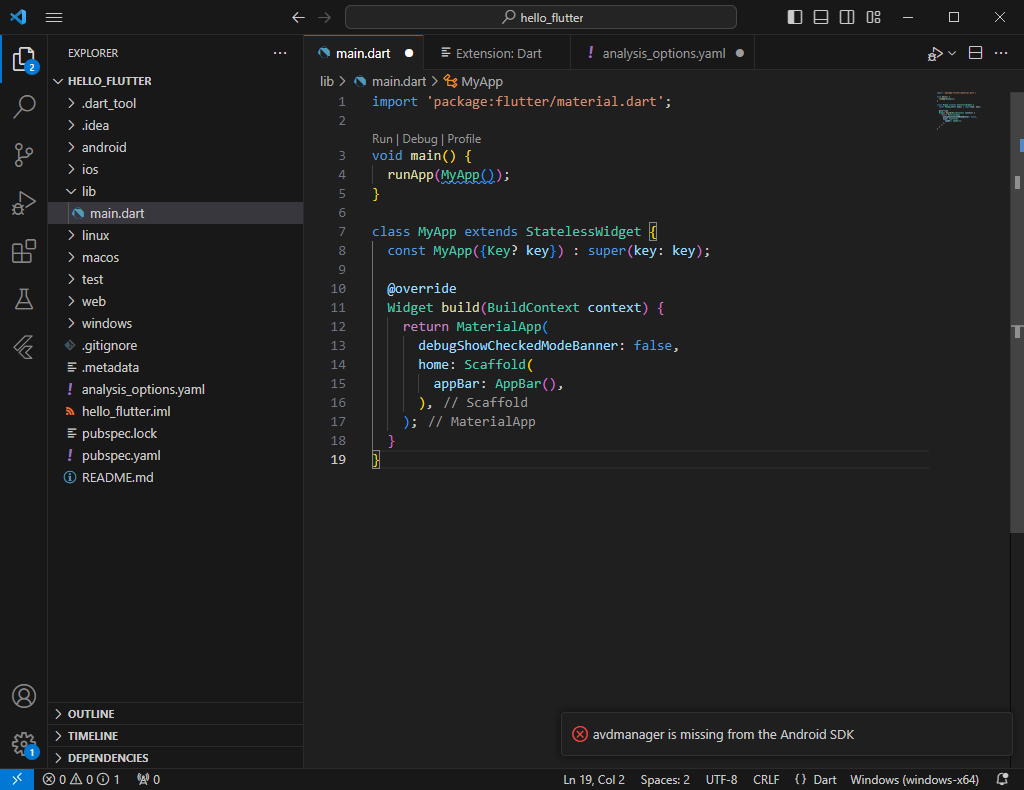Collapse the lib folder
1024x790 pixels.
tap(176, 191)
